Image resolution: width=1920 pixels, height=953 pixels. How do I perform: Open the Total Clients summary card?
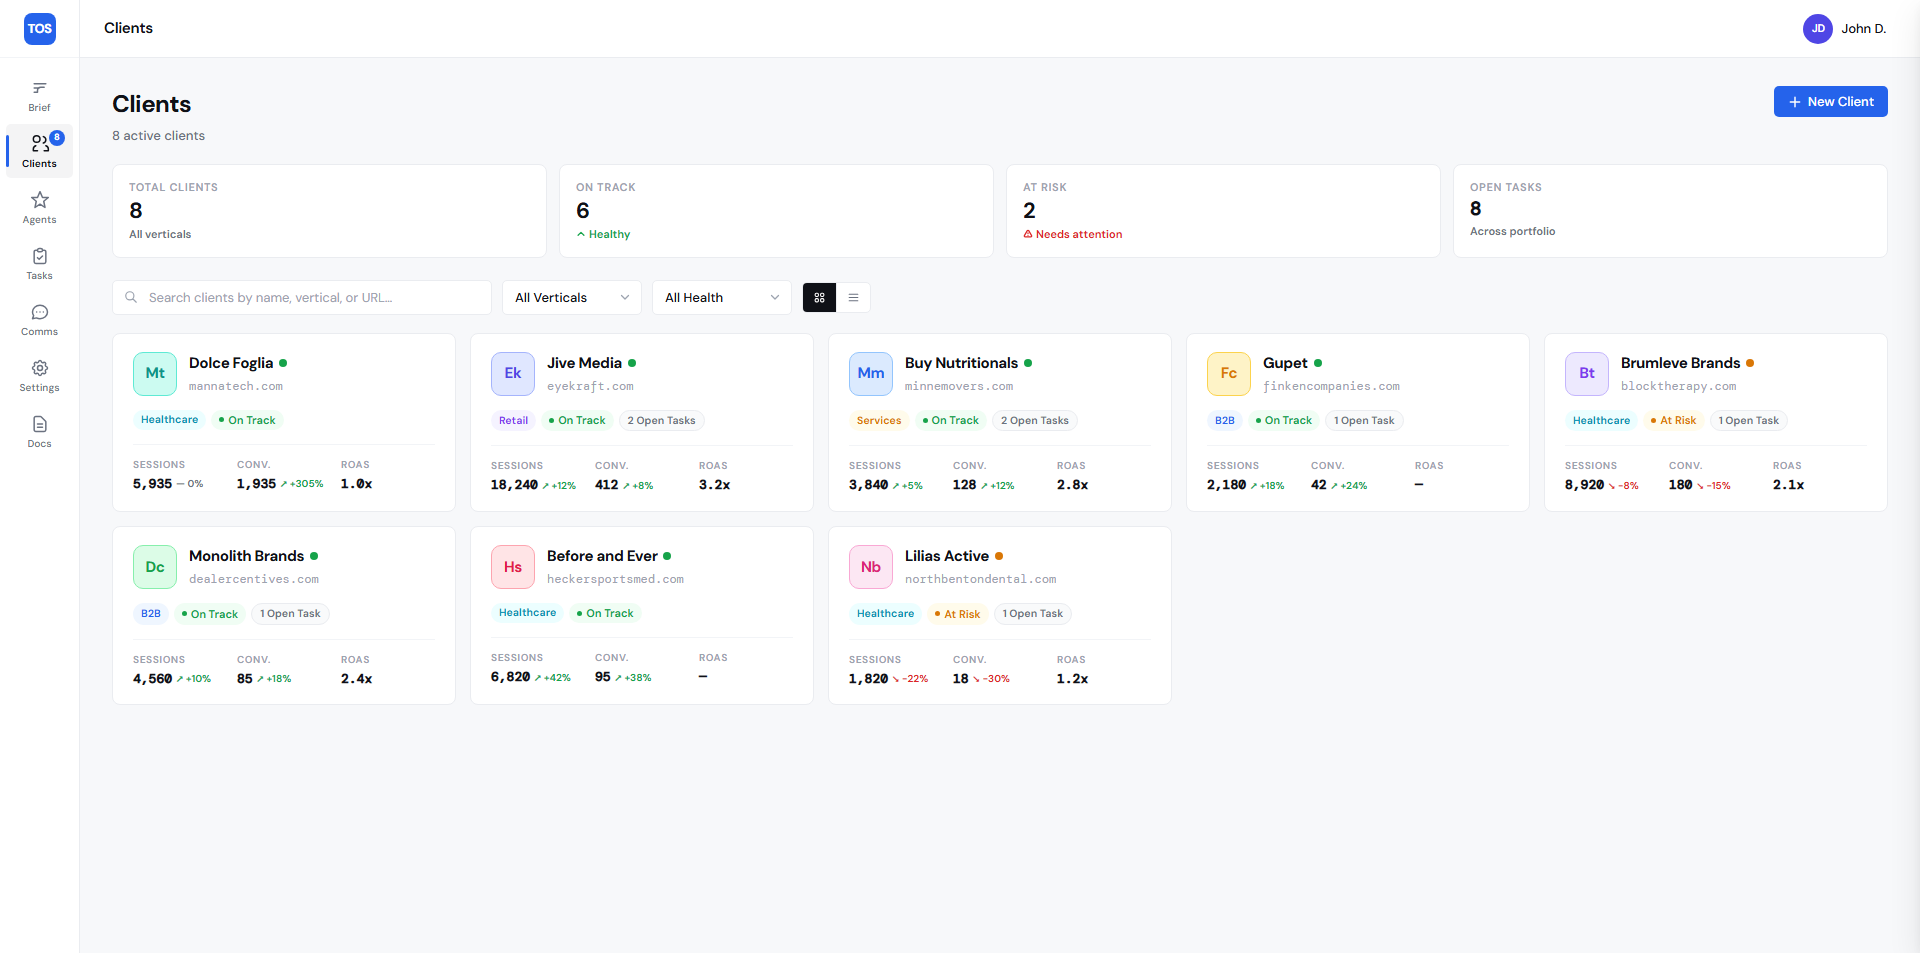point(329,211)
